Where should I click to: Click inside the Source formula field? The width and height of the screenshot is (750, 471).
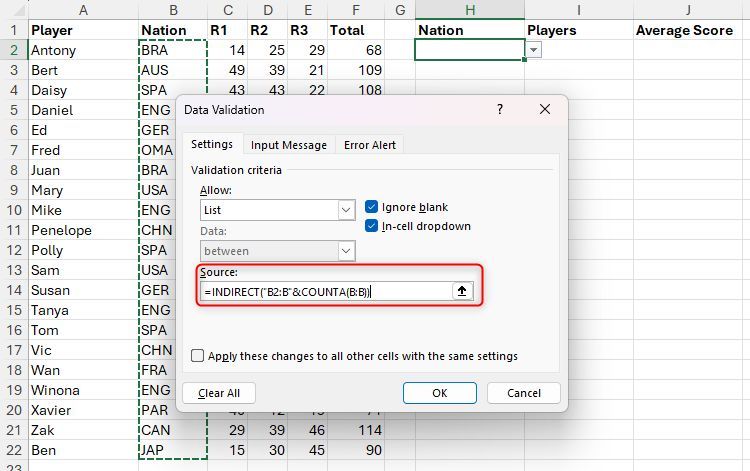[325, 291]
